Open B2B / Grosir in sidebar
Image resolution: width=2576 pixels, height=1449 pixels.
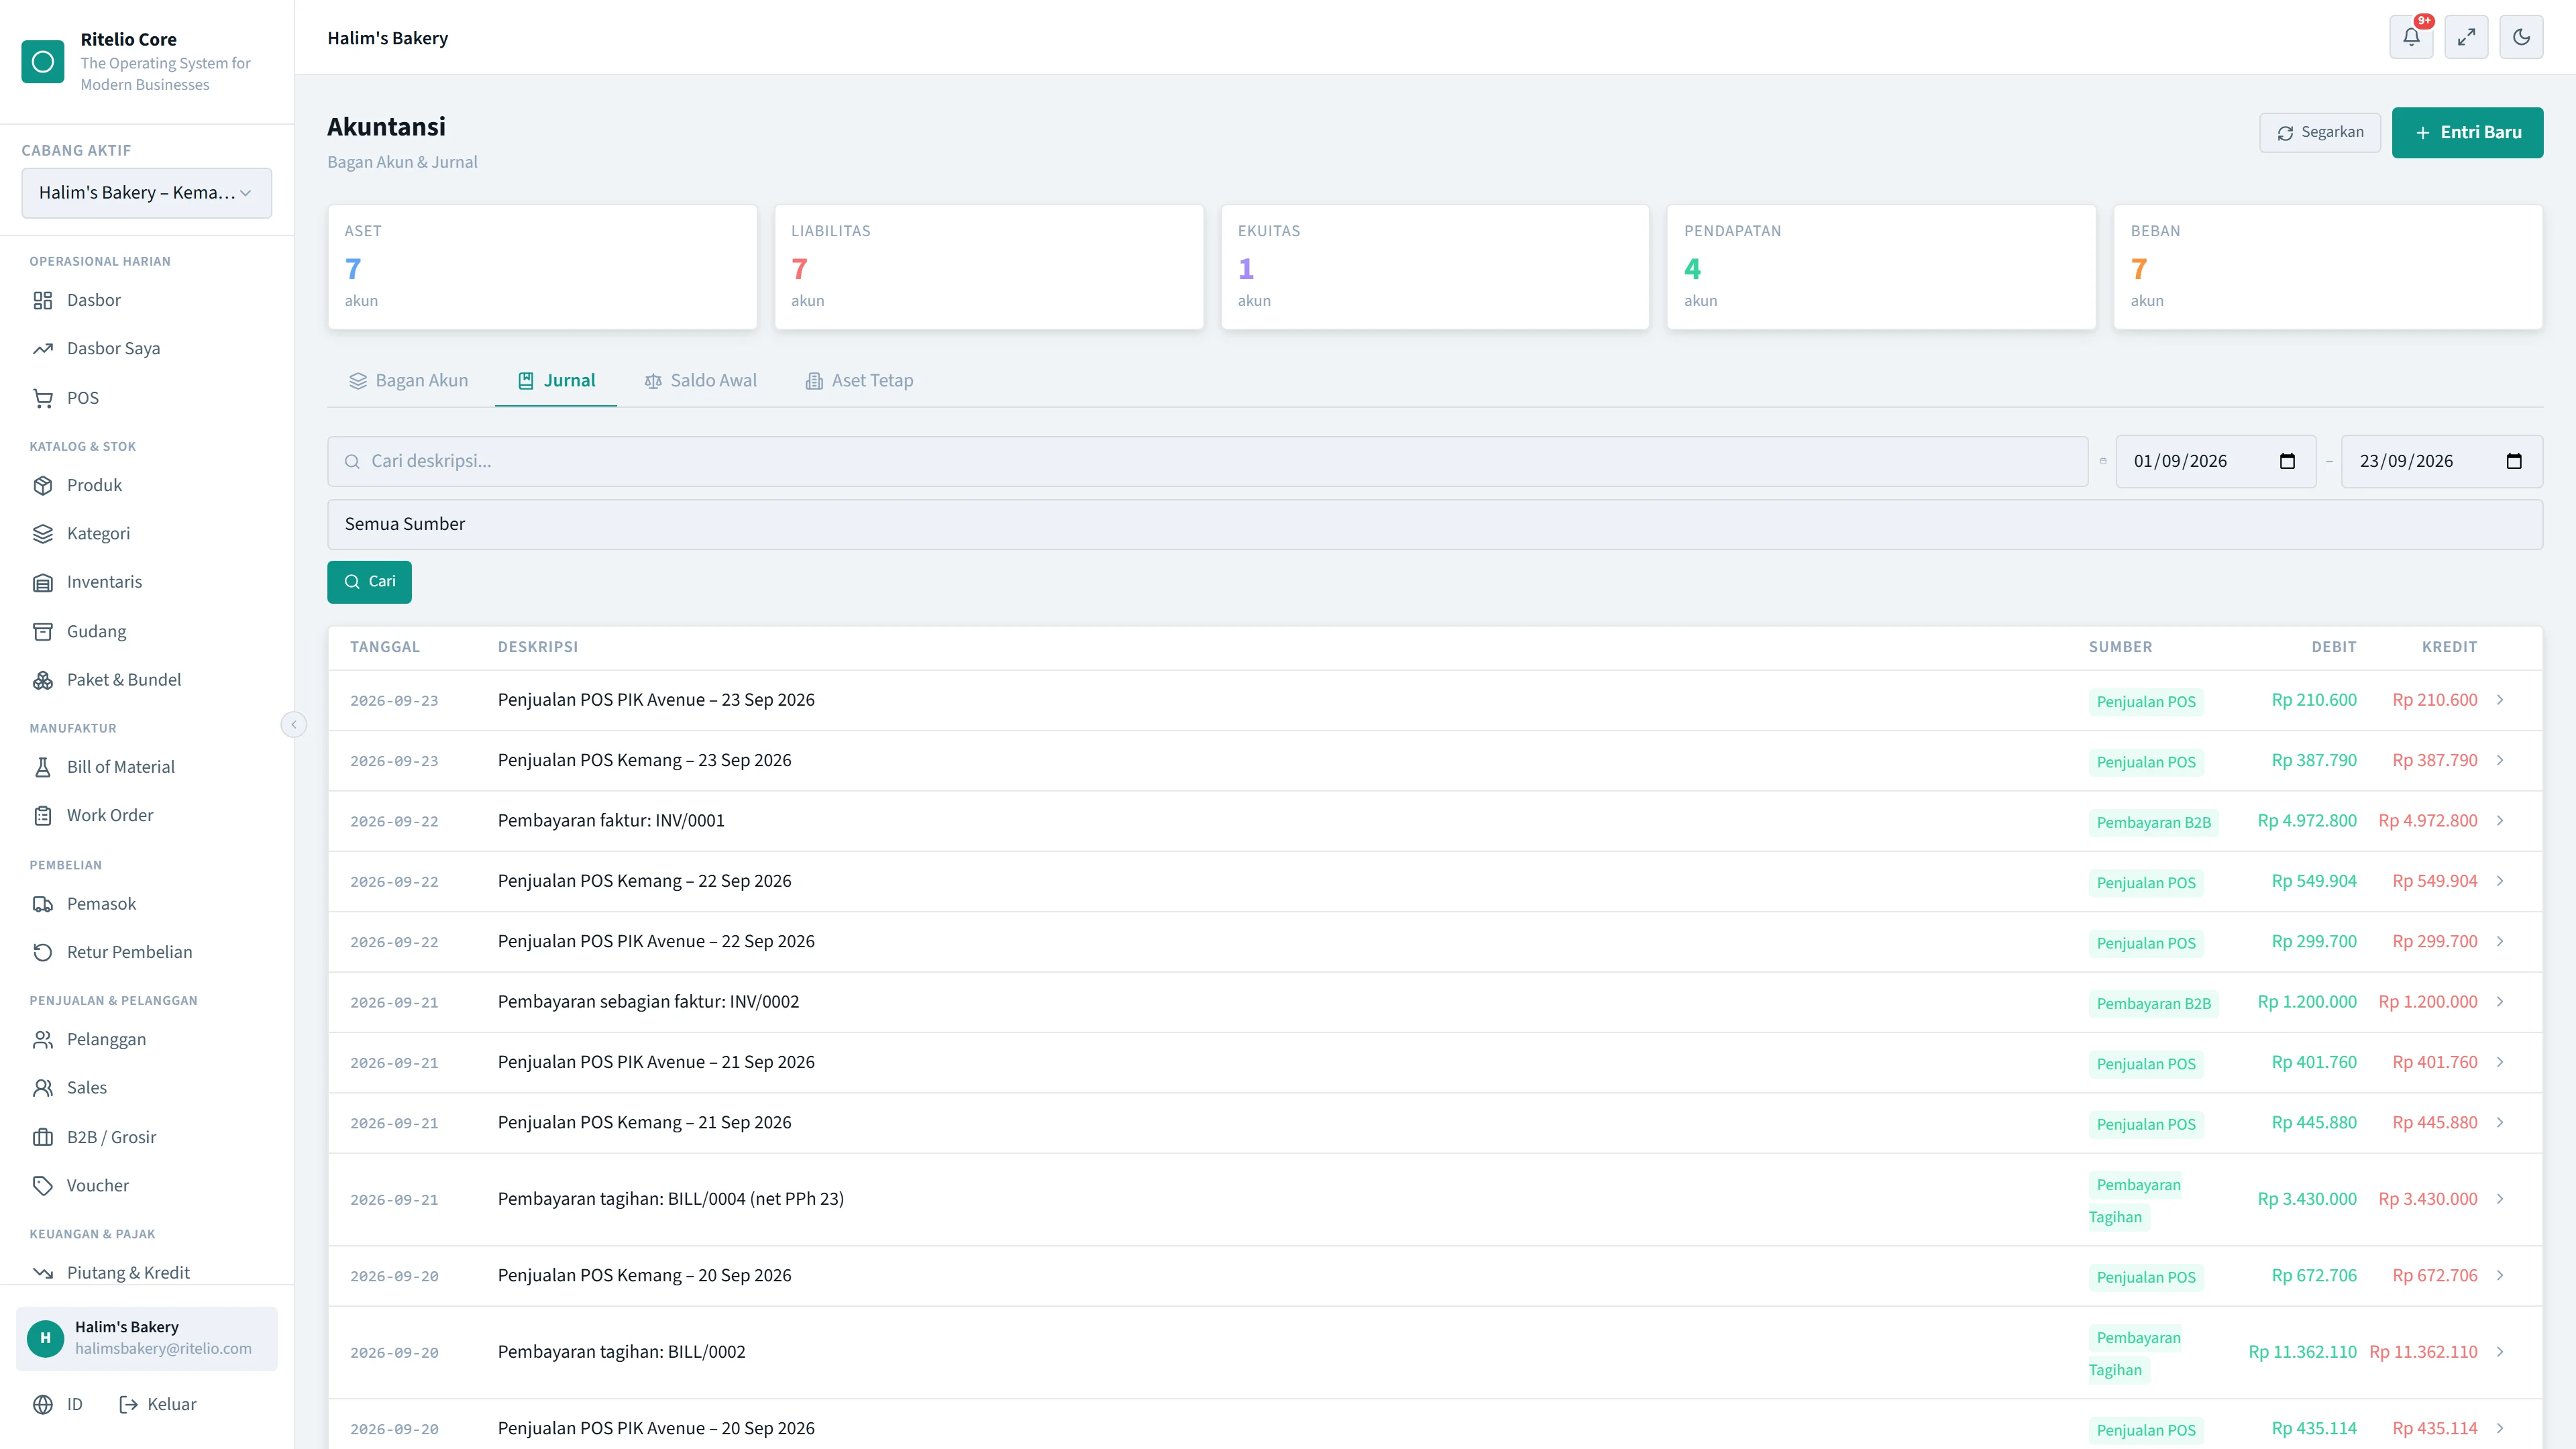click(x=147, y=1137)
